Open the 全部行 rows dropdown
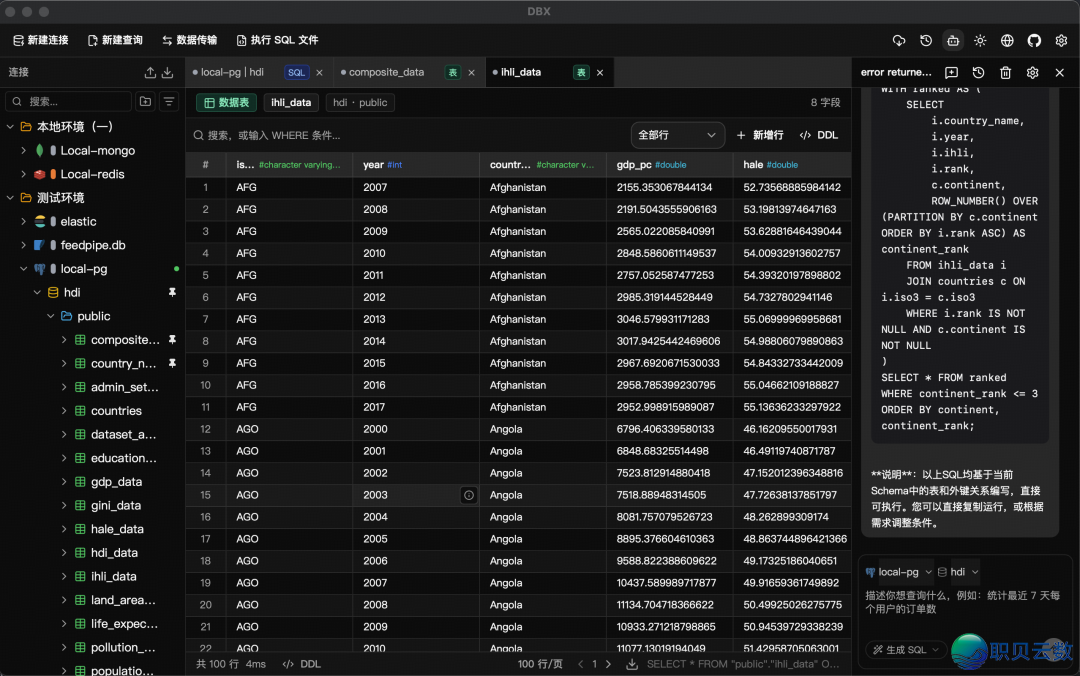The height and width of the screenshot is (676, 1080). [x=677, y=135]
